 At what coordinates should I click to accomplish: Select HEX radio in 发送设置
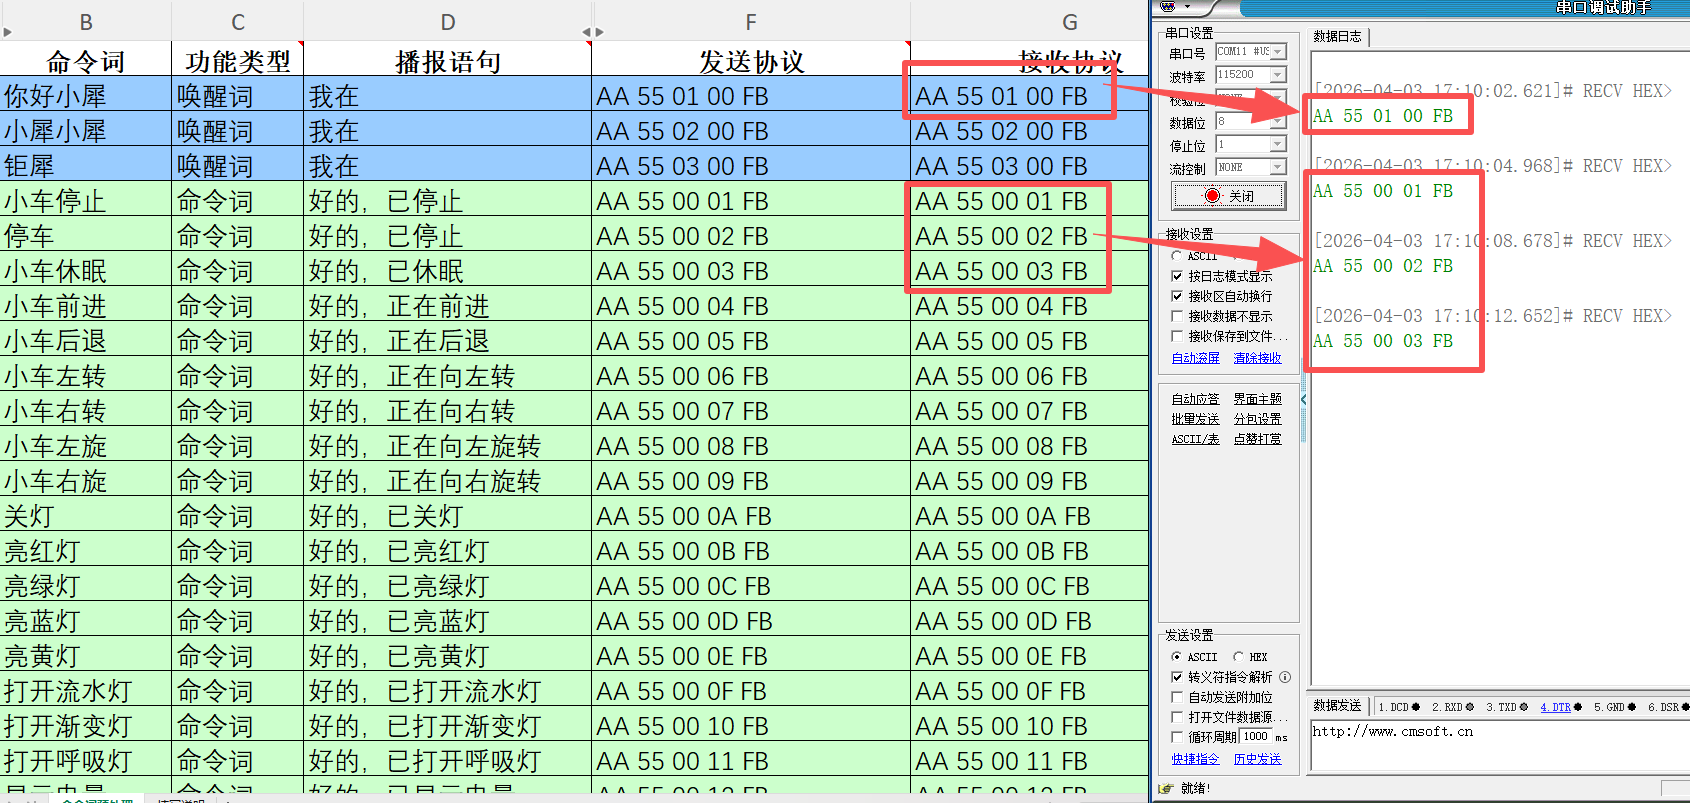tap(1238, 657)
